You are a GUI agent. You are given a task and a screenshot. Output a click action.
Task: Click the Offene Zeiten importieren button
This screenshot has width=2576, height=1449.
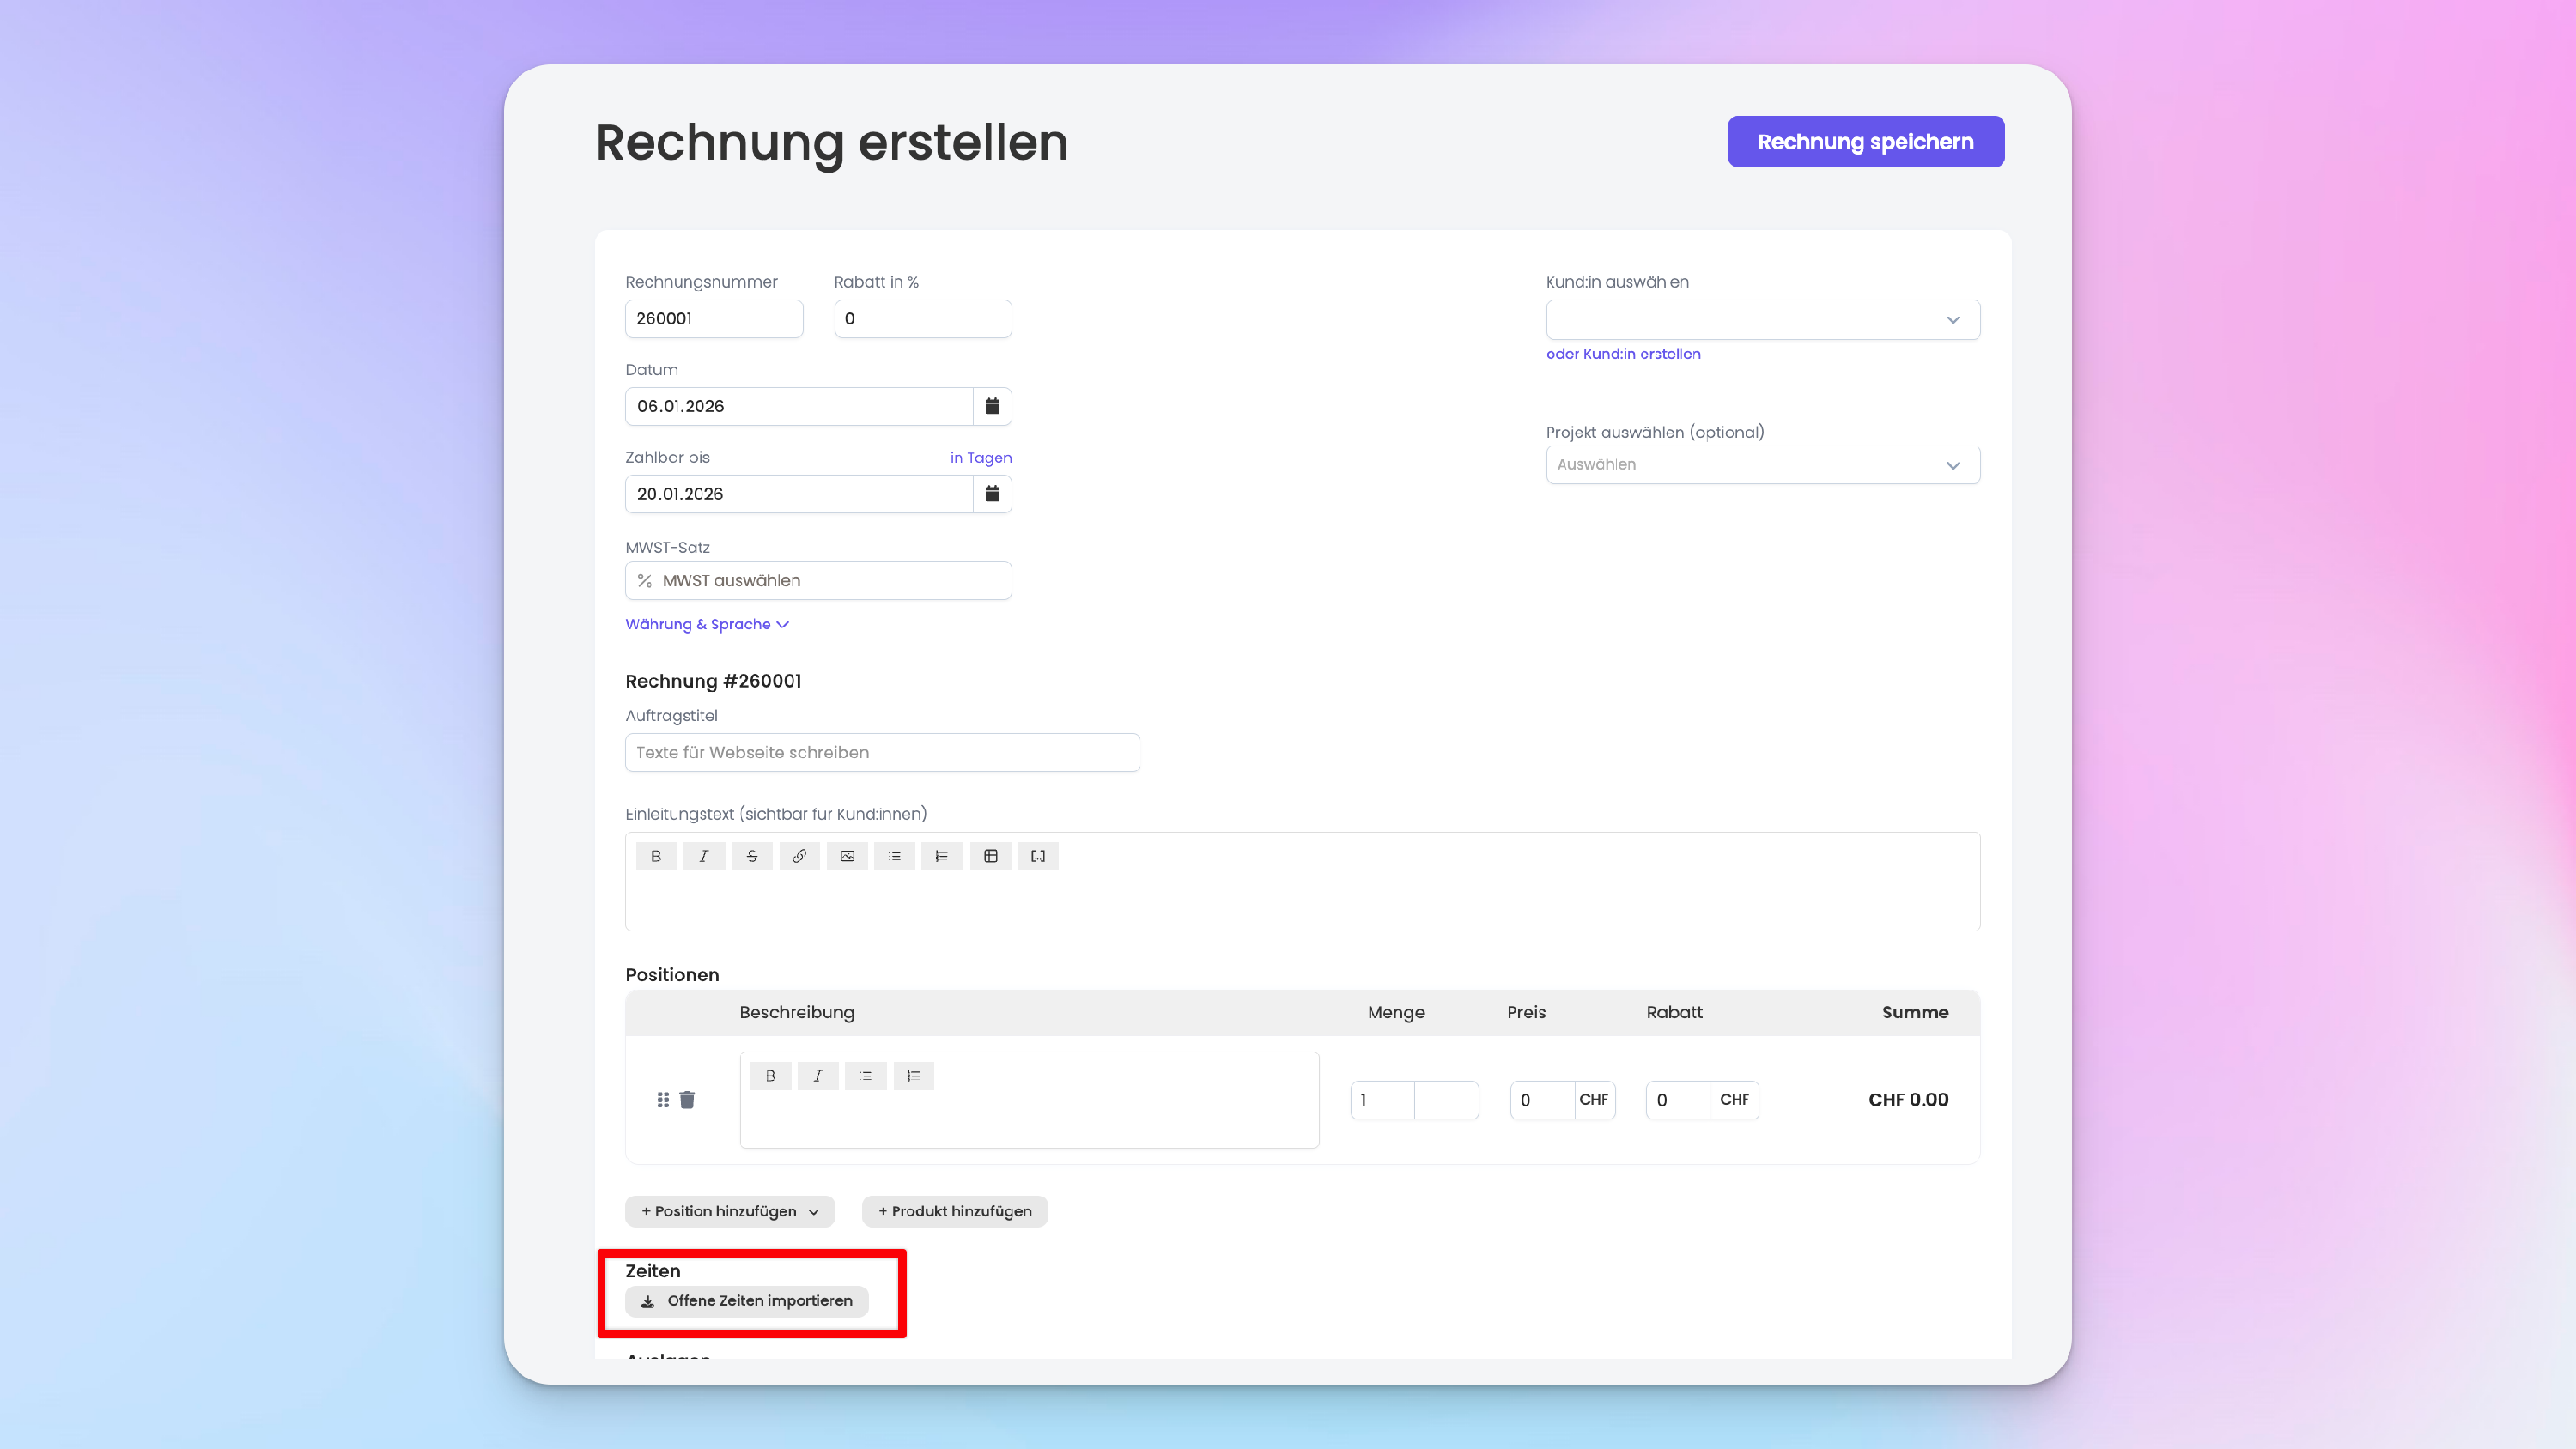tap(747, 1301)
